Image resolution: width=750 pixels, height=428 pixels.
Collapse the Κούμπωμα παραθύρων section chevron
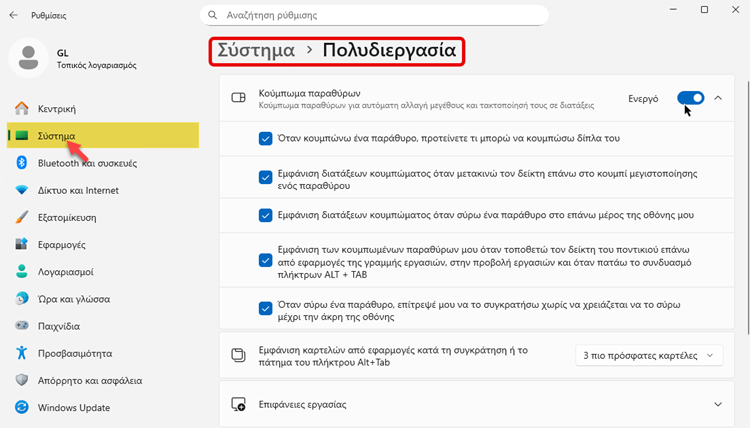click(717, 98)
